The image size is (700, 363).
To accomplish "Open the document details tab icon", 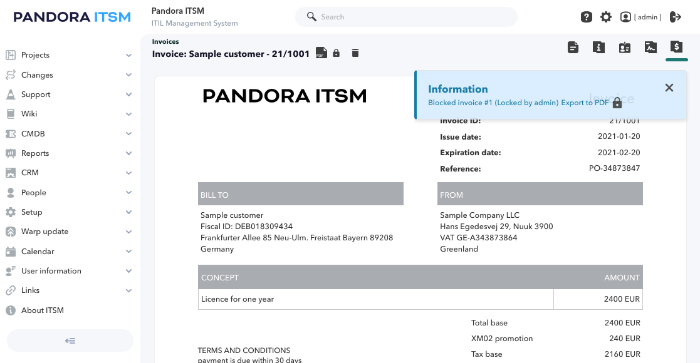I will [573, 47].
